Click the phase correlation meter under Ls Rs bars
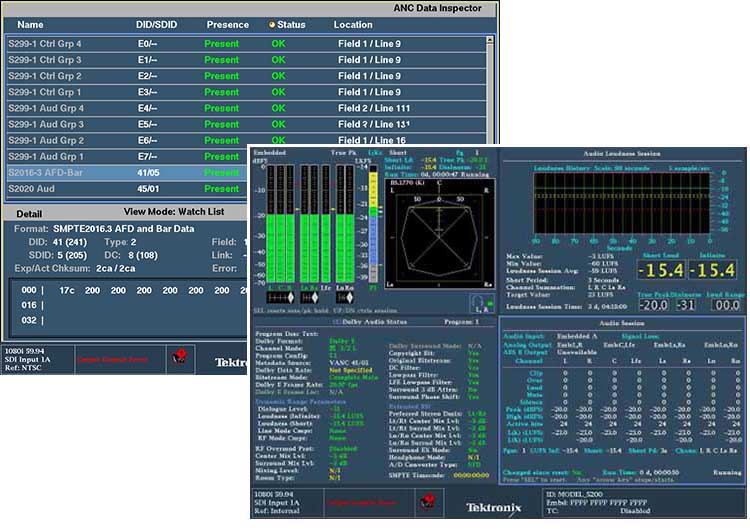The image size is (750, 530). click(309, 298)
